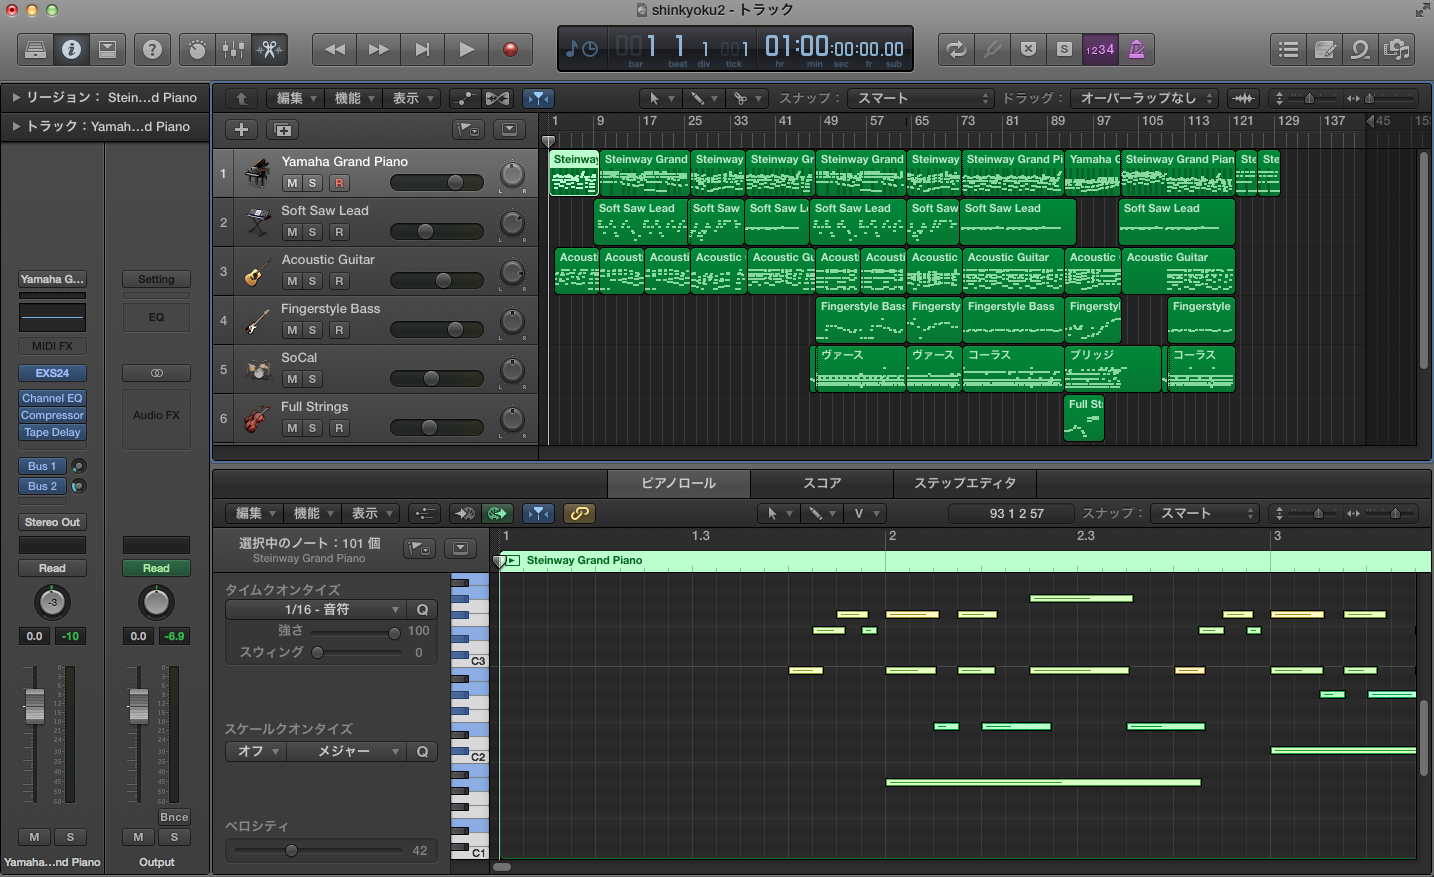Open the メジャー scale dropdown

(x=346, y=751)
